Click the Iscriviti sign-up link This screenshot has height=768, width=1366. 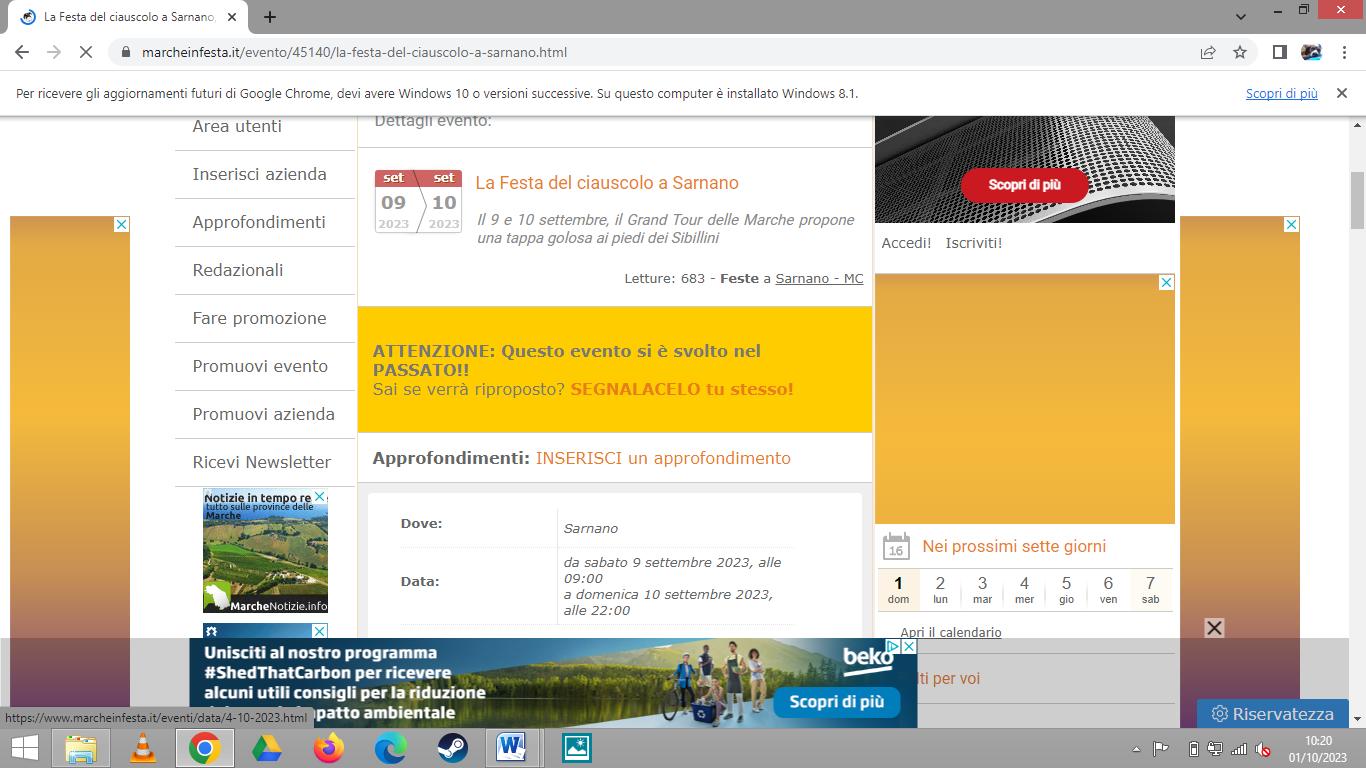click(x=974, y=243)
